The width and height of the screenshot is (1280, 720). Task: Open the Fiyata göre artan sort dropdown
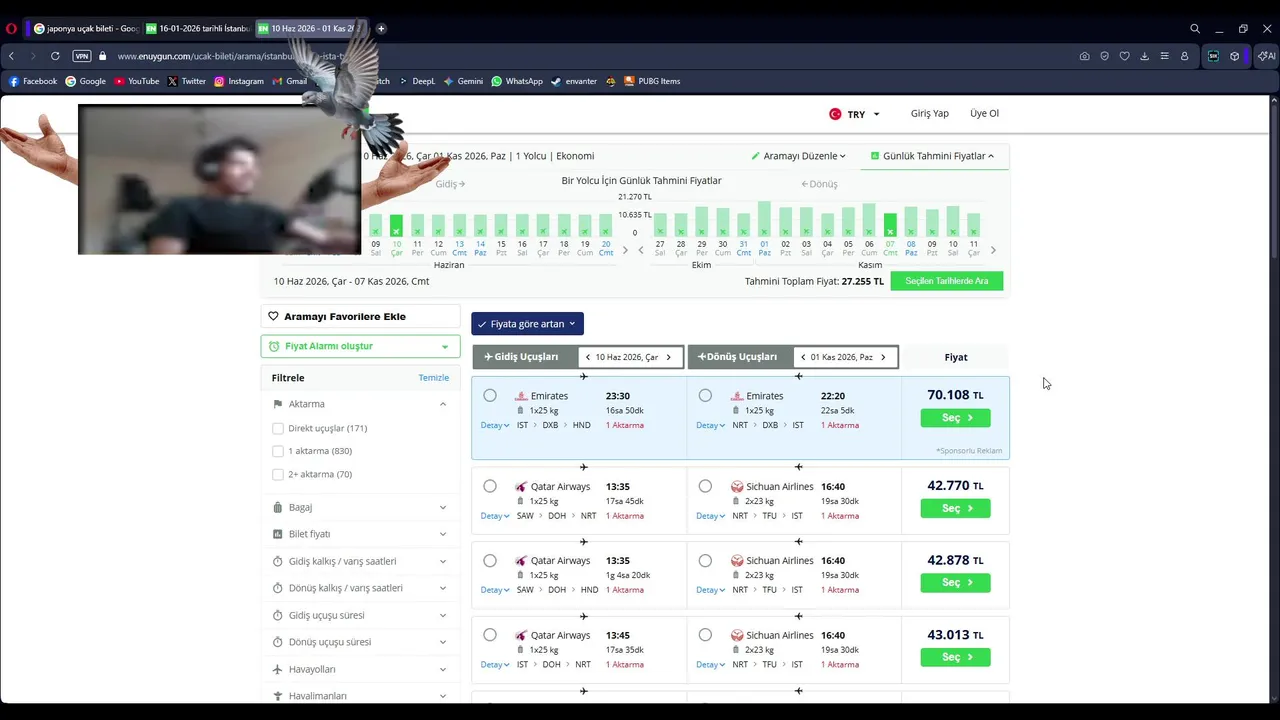(527, 324)
